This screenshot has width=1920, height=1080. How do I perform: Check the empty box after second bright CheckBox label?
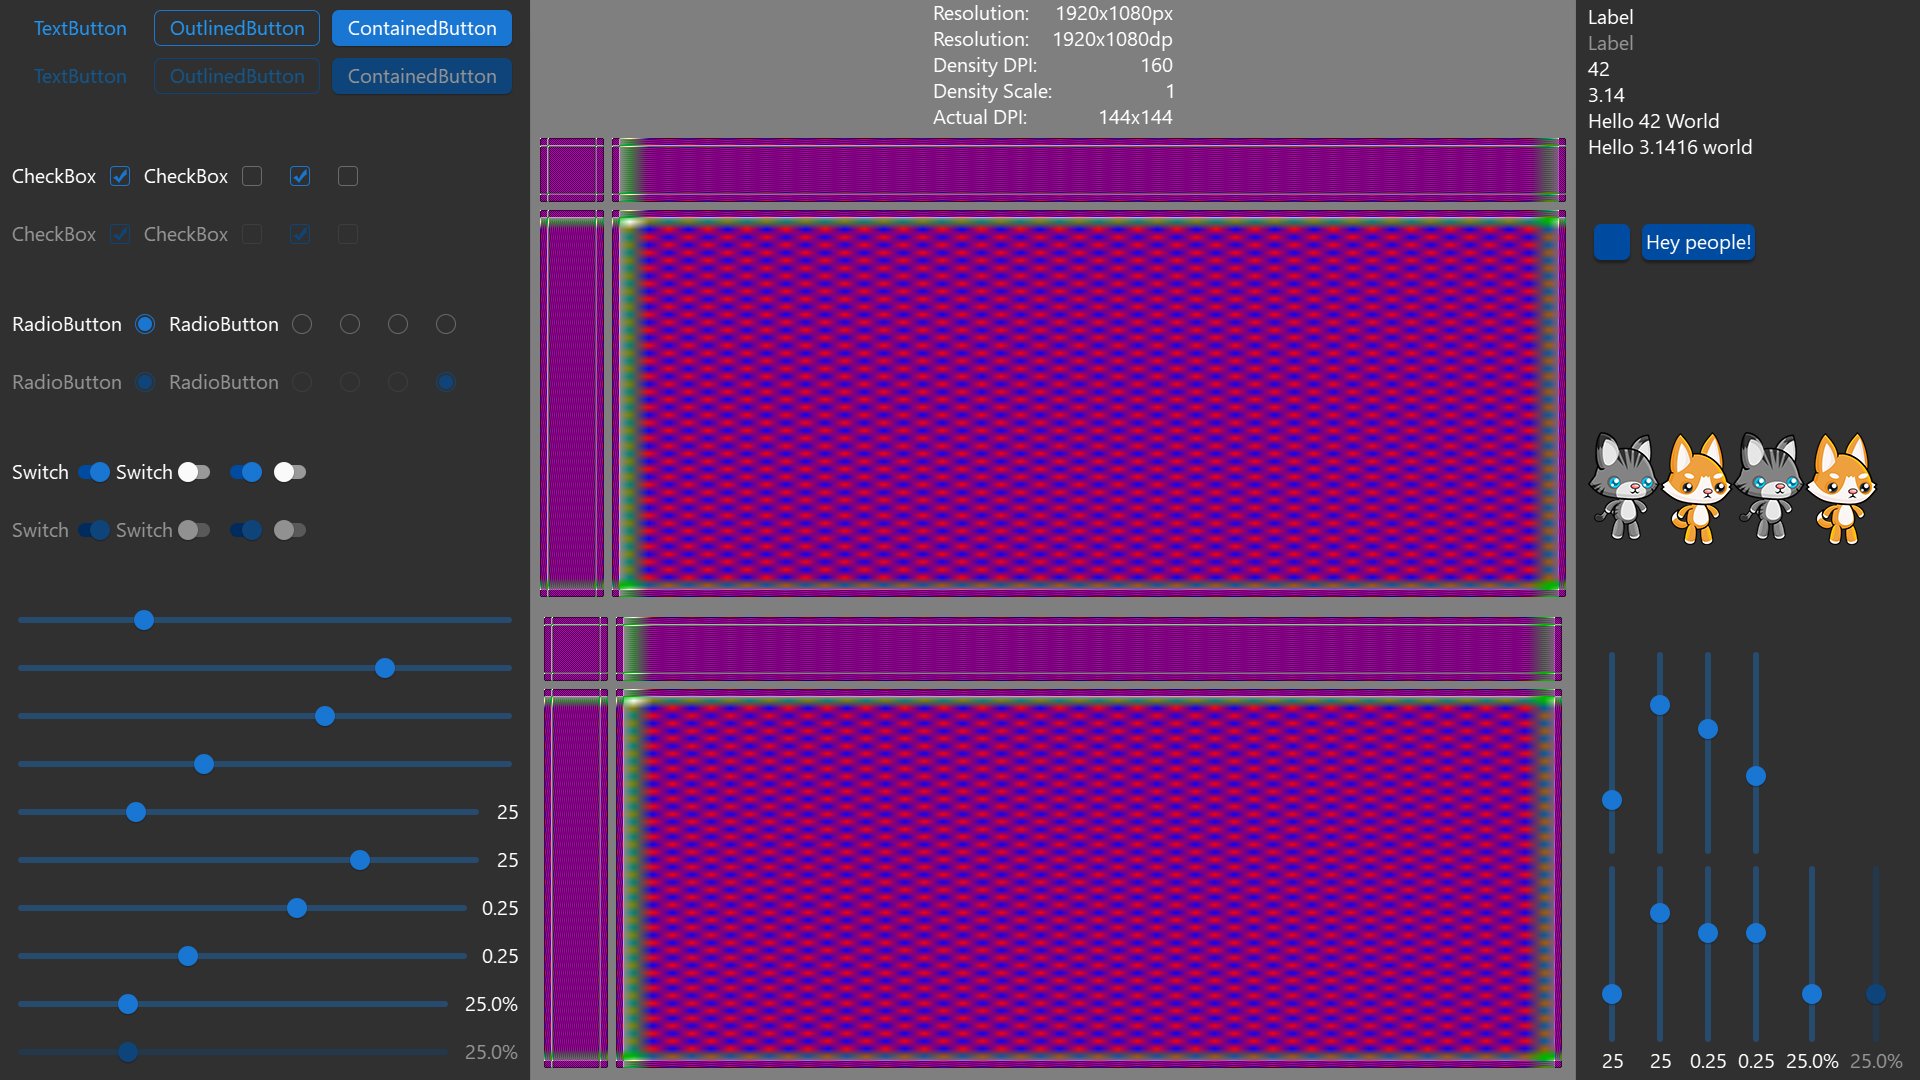click(252, 176)
